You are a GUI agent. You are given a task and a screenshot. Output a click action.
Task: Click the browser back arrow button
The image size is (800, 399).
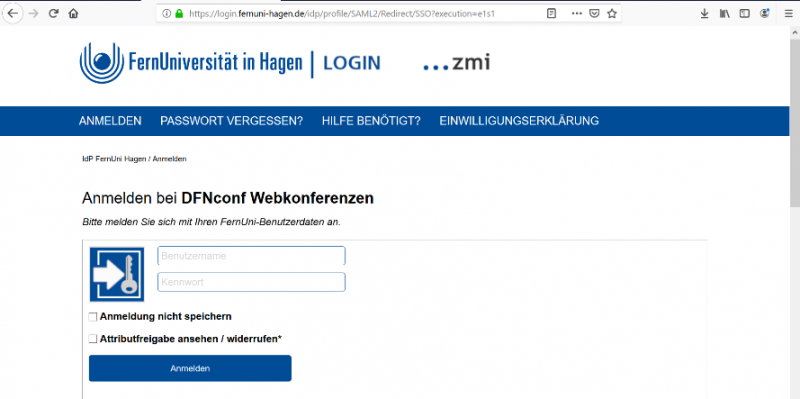pyautogui.click(x=13, y=14)
